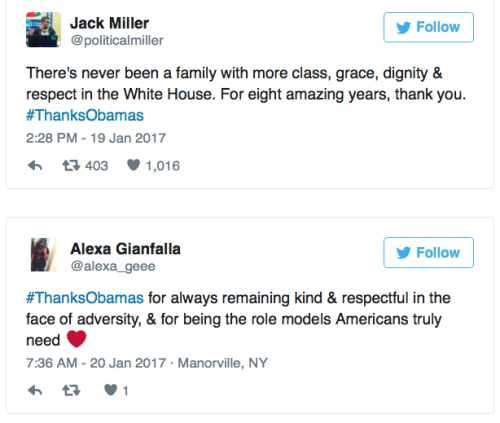Retweet Jack Miller's tweet with 403 retweets
500x423 pixels.
point(71,165)
